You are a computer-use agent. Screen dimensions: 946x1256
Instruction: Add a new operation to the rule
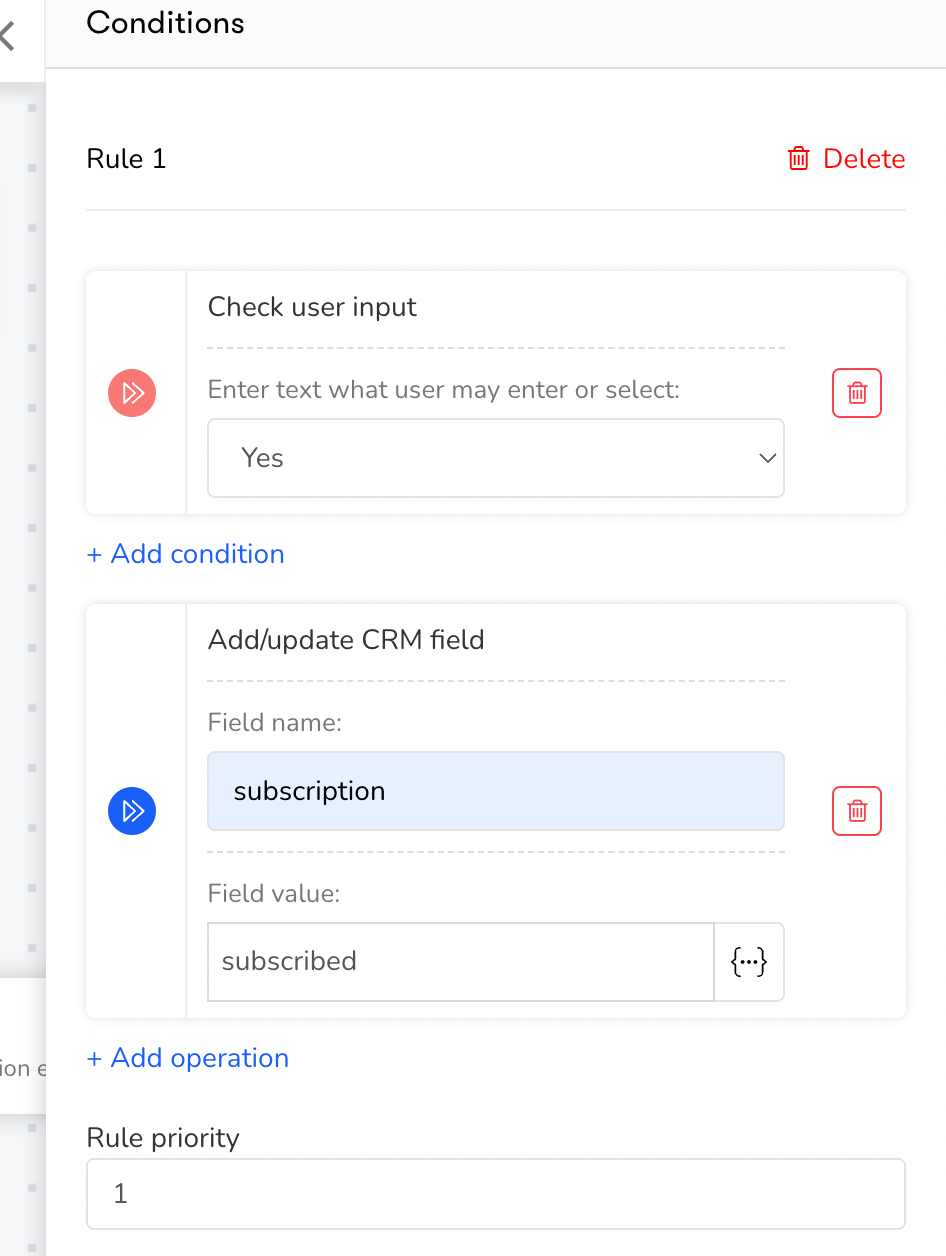click(x=188, y=1058)
